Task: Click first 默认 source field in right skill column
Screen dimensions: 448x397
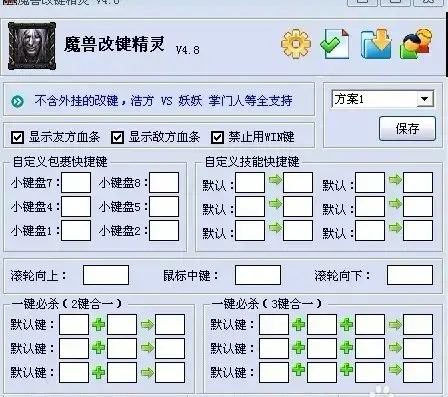Action: click(370, 182)
